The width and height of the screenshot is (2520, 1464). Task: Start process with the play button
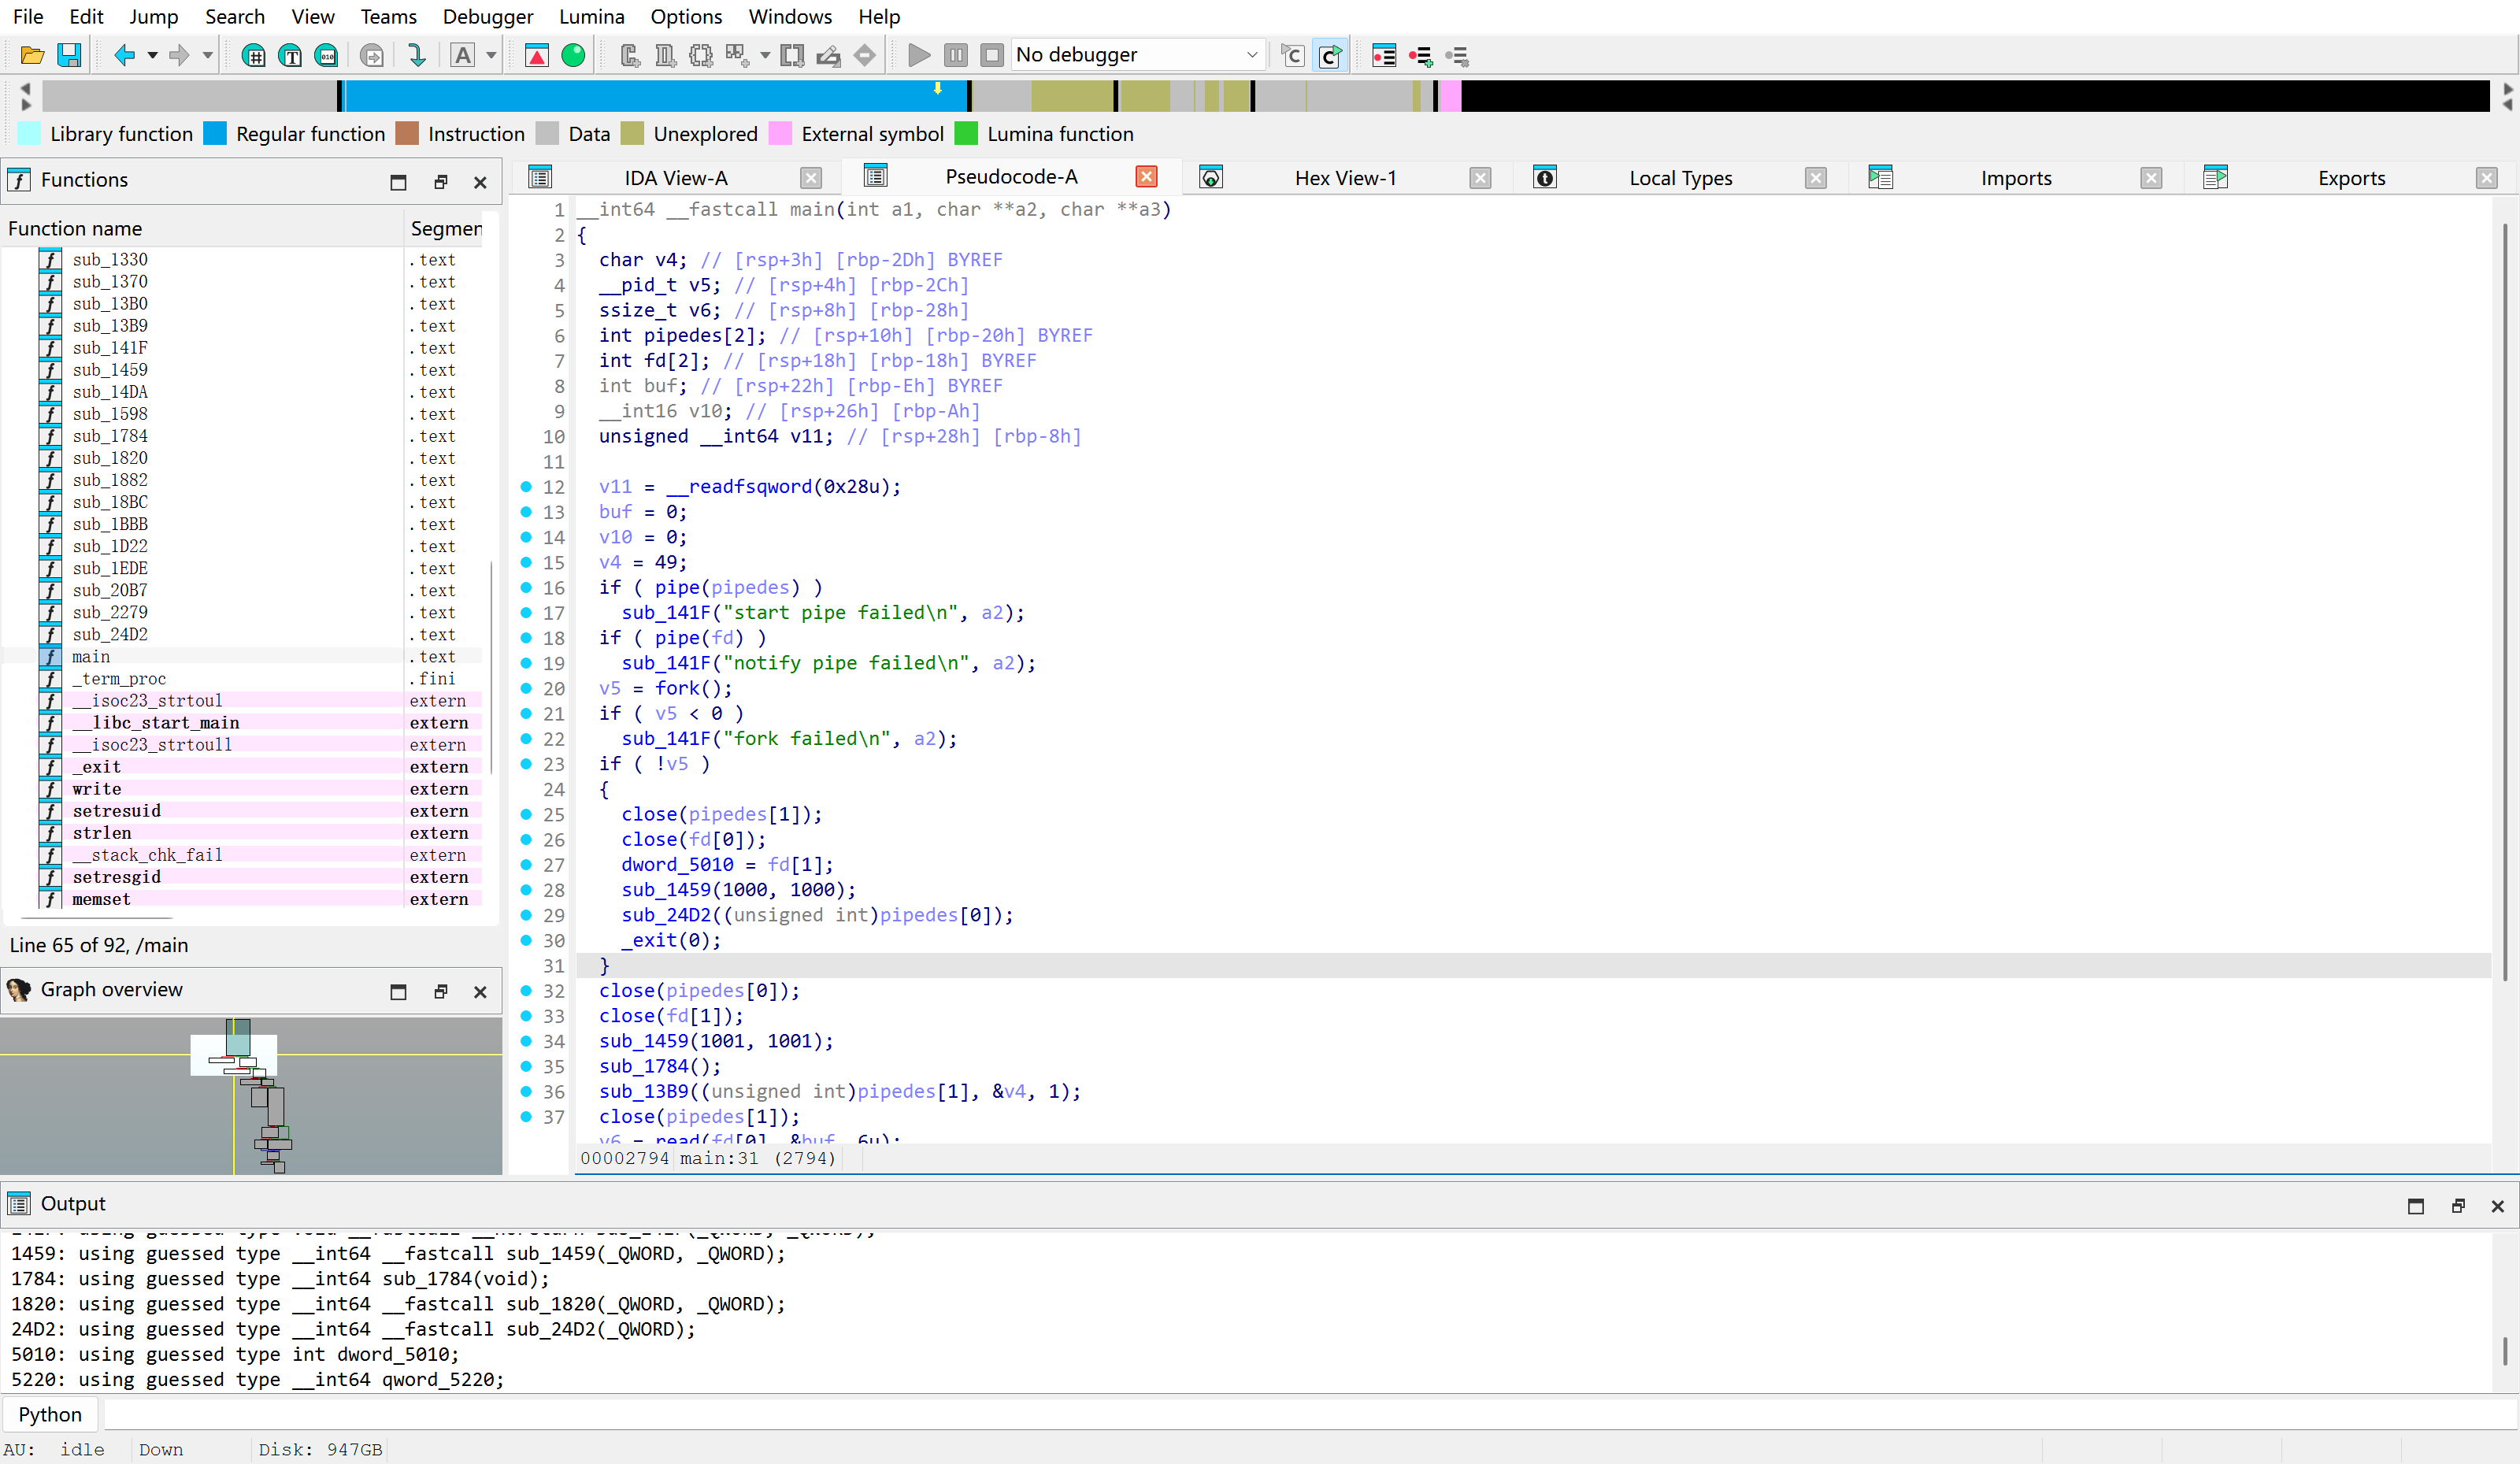click(x=919, y=55)
